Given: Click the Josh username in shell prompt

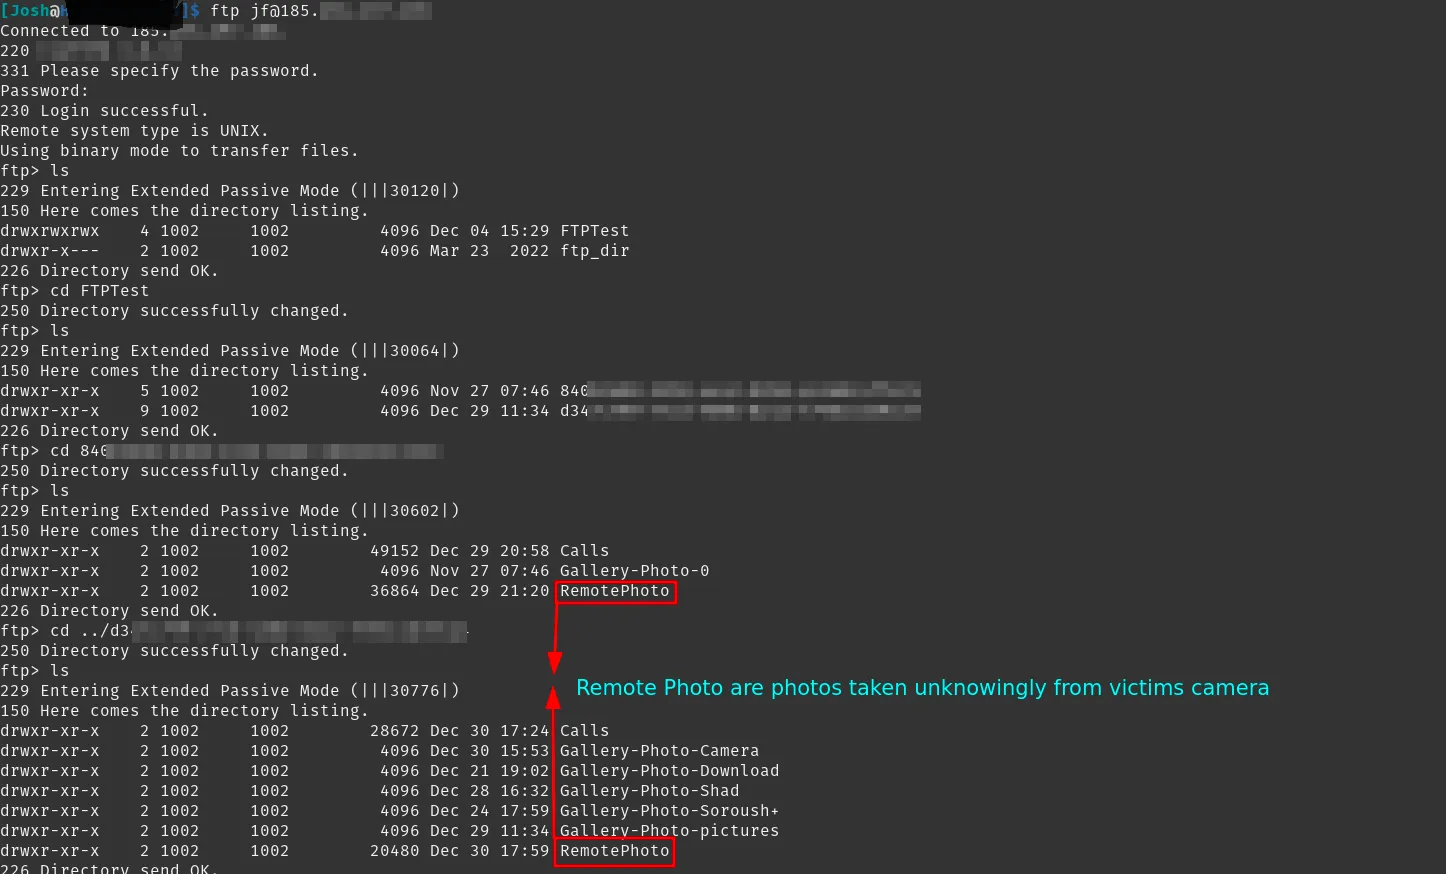Looking at the screenshot, I should [29, 11].
